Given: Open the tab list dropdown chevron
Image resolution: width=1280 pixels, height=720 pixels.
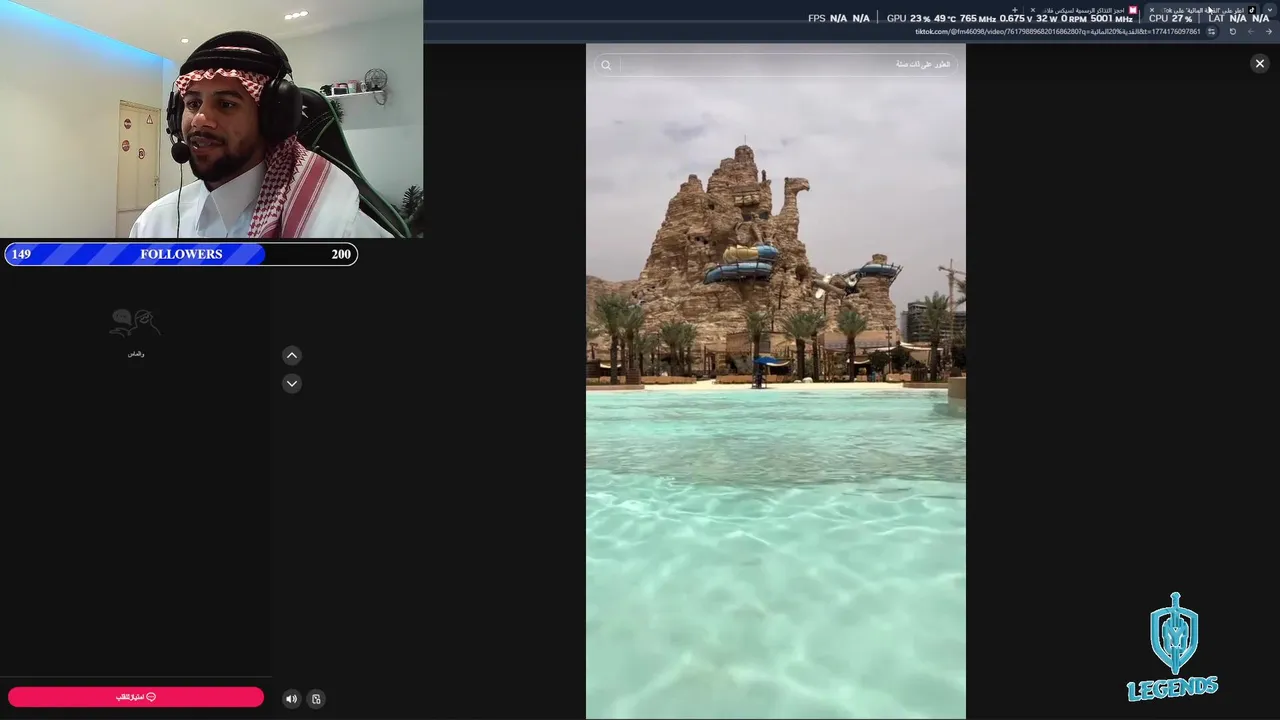Looking at the screenshot, I should 1270,10.
